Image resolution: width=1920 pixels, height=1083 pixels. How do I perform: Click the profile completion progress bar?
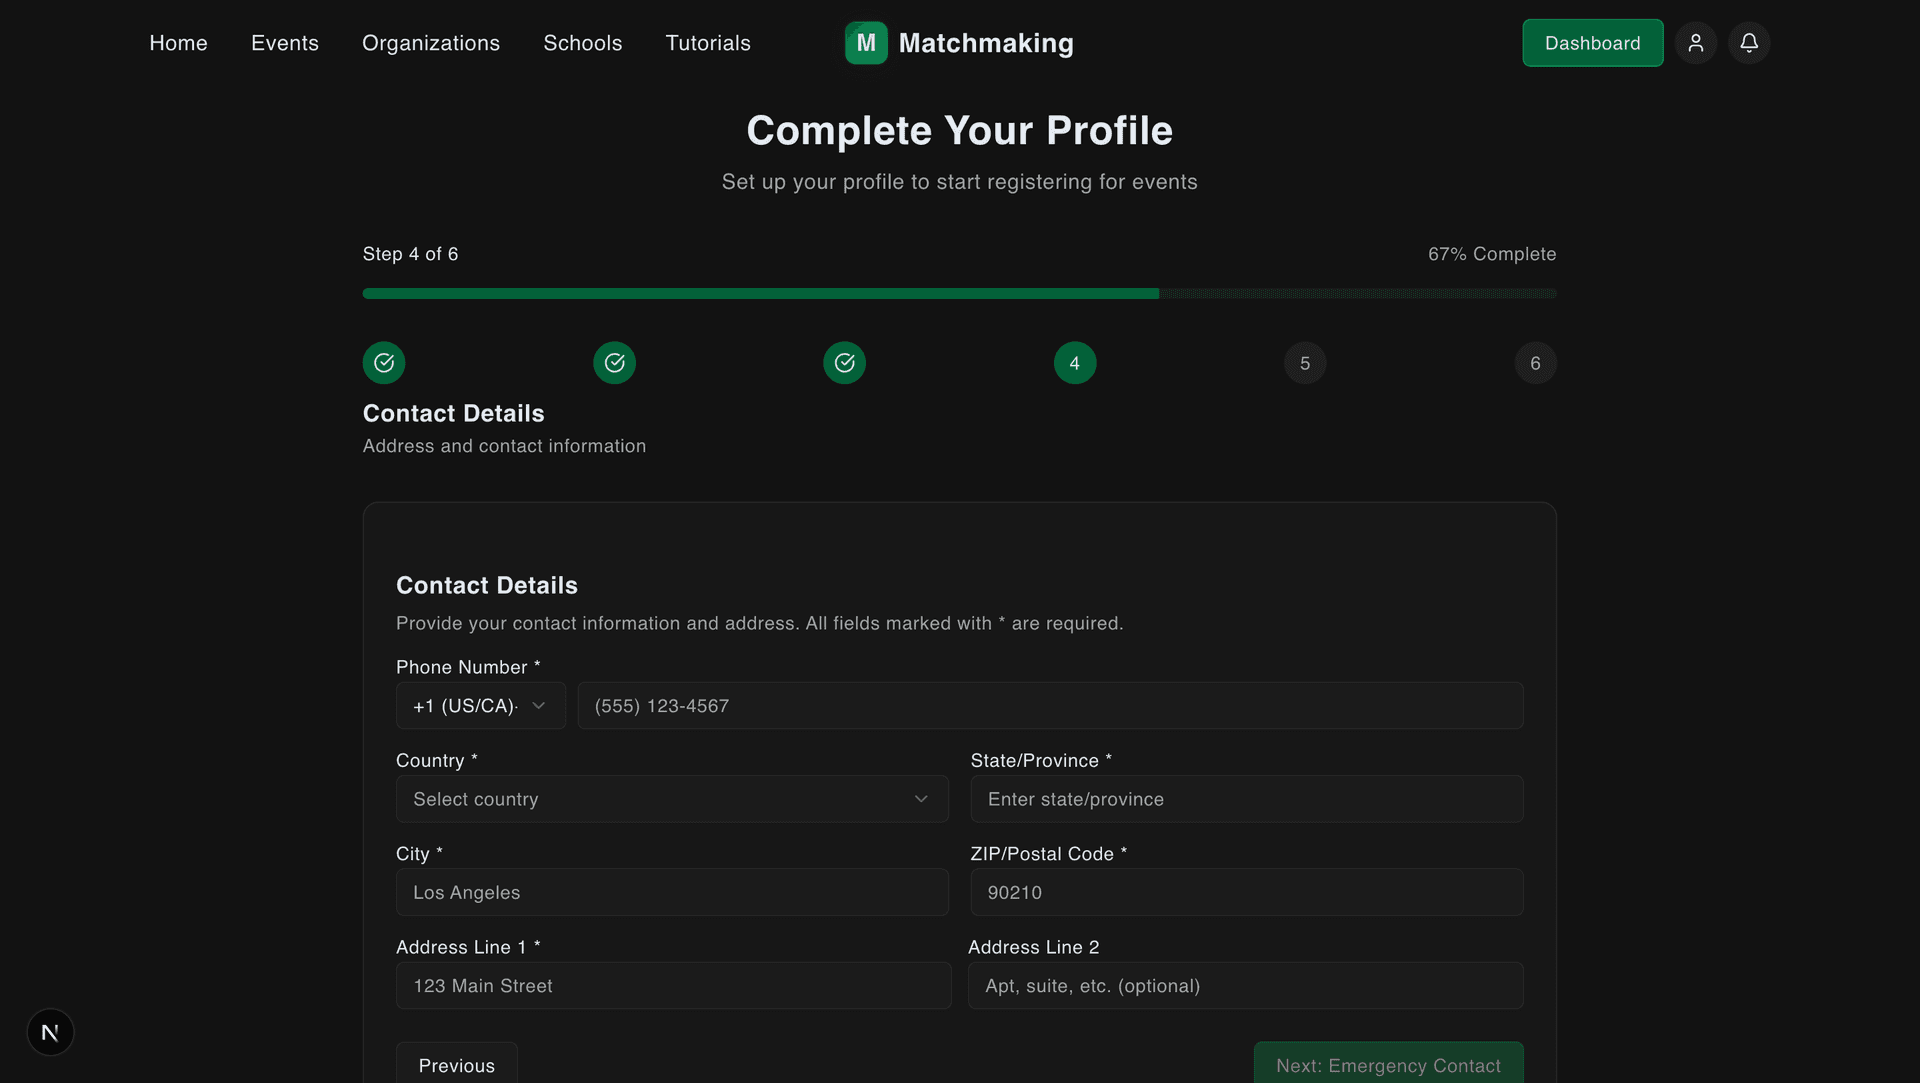[960, 294]
